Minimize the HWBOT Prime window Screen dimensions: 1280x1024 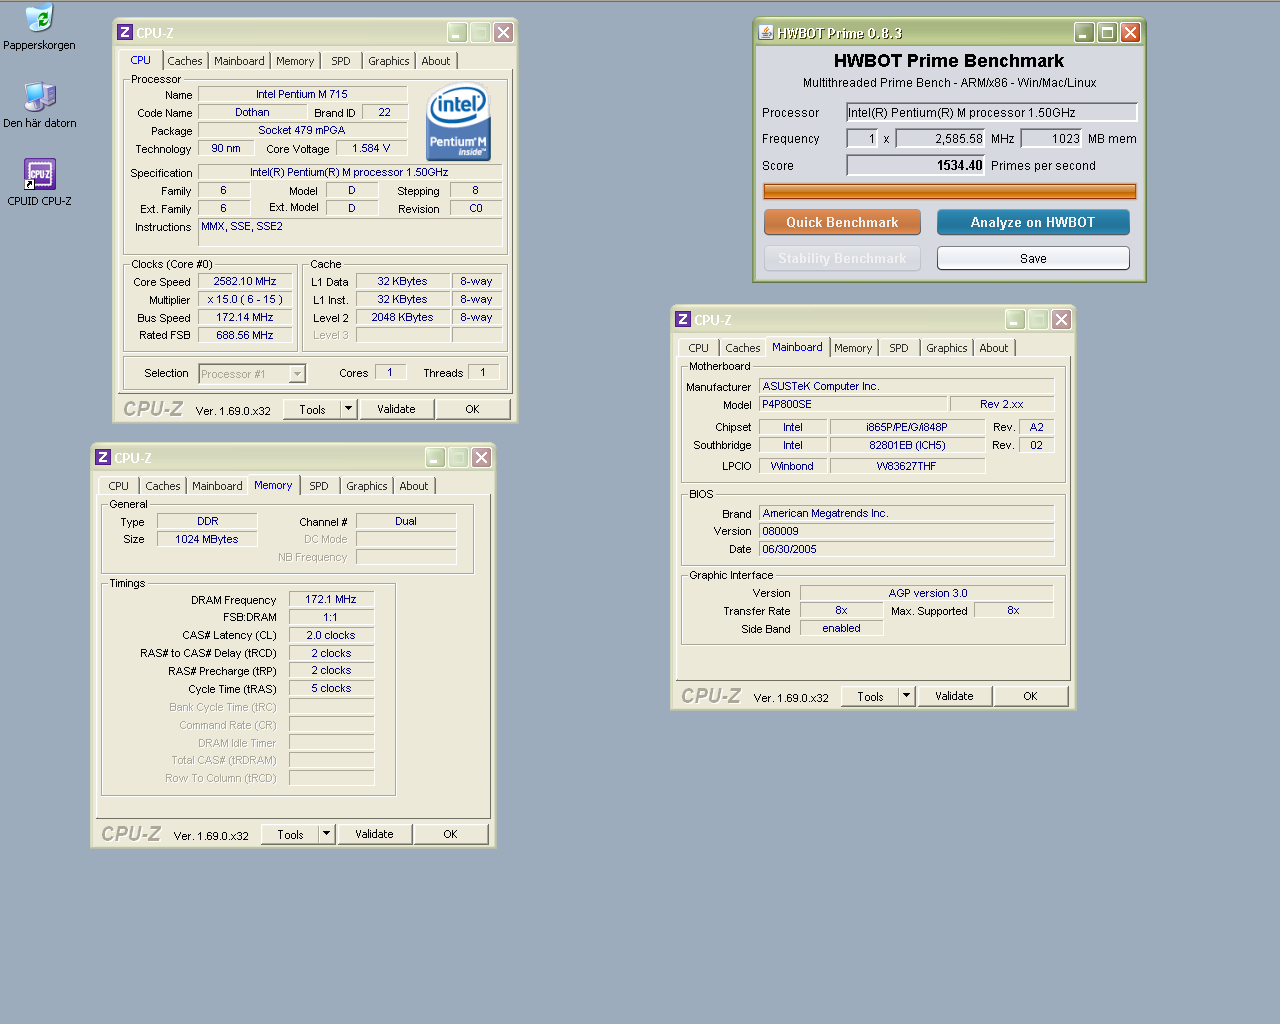pyautogui.click(x=1084, y=33)
